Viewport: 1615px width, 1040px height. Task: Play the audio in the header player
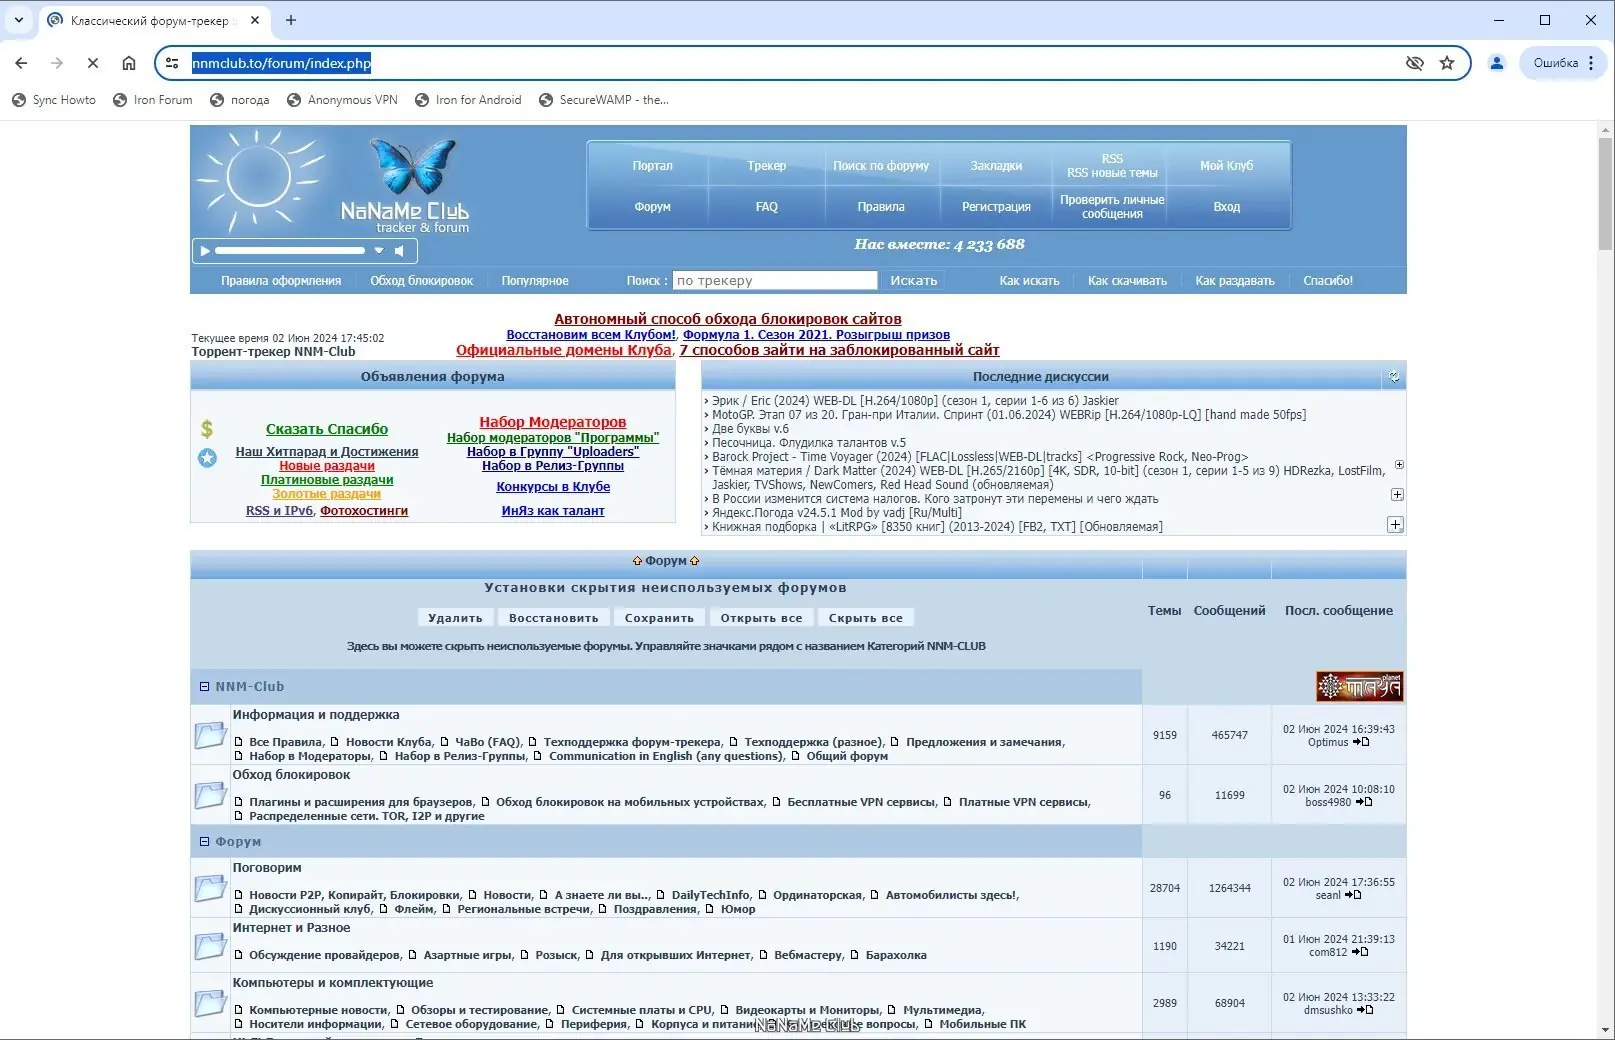(x=205, y=251)
